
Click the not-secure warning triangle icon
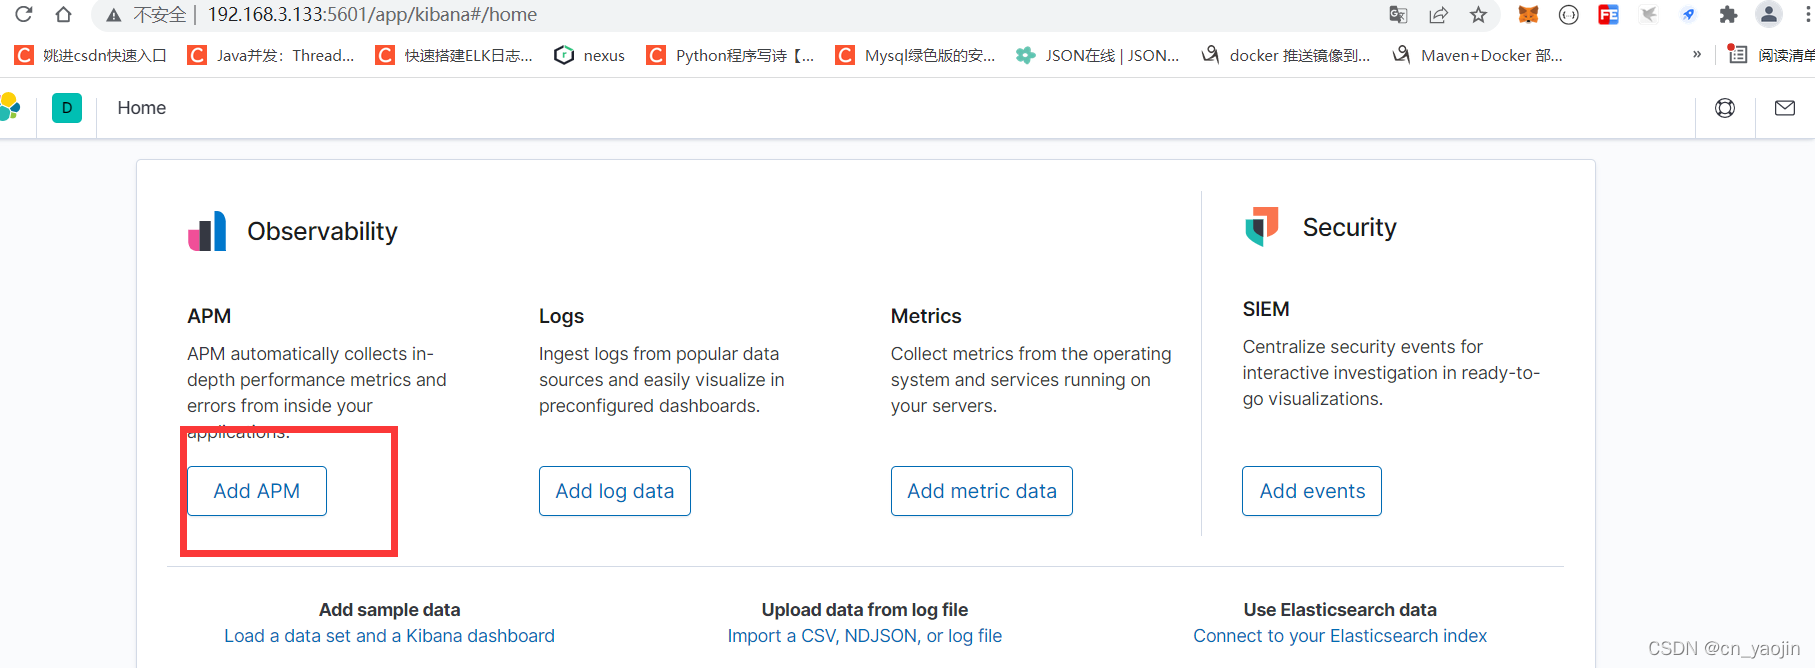(x=114, y=15)
